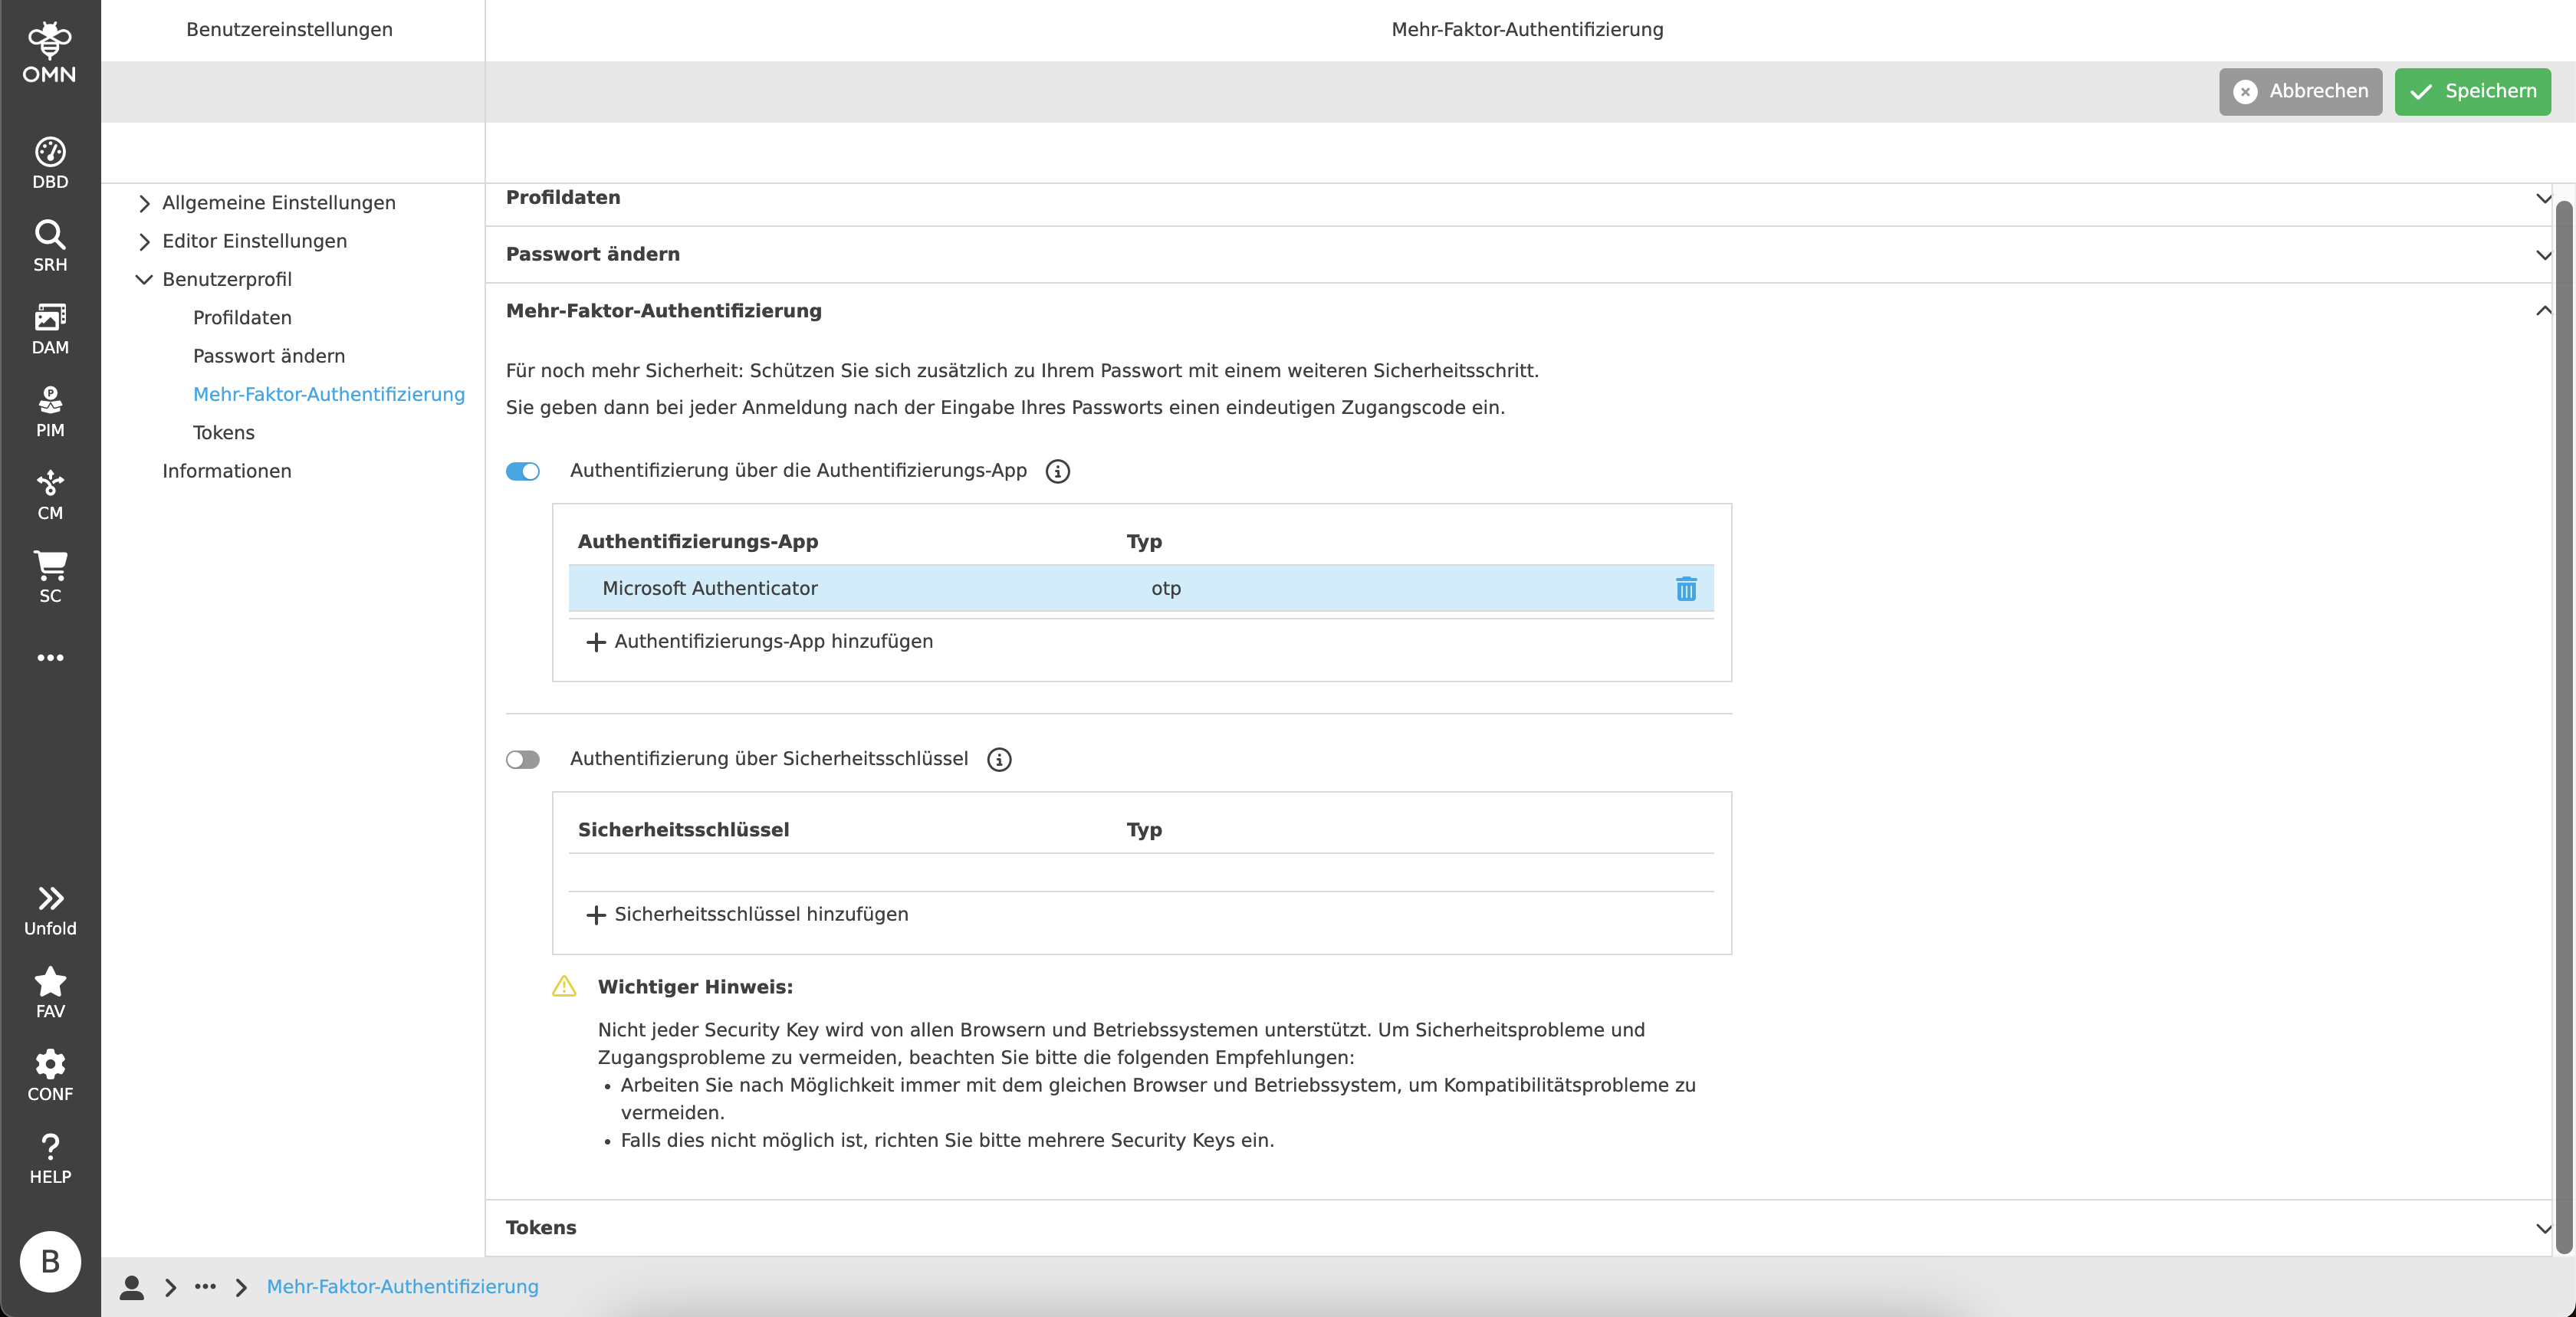Viewport: 2576px width, 1317px height.
Task: Disable Authentifizierung über die Authentifizierungs-App
Action: (x=522, y=471)
